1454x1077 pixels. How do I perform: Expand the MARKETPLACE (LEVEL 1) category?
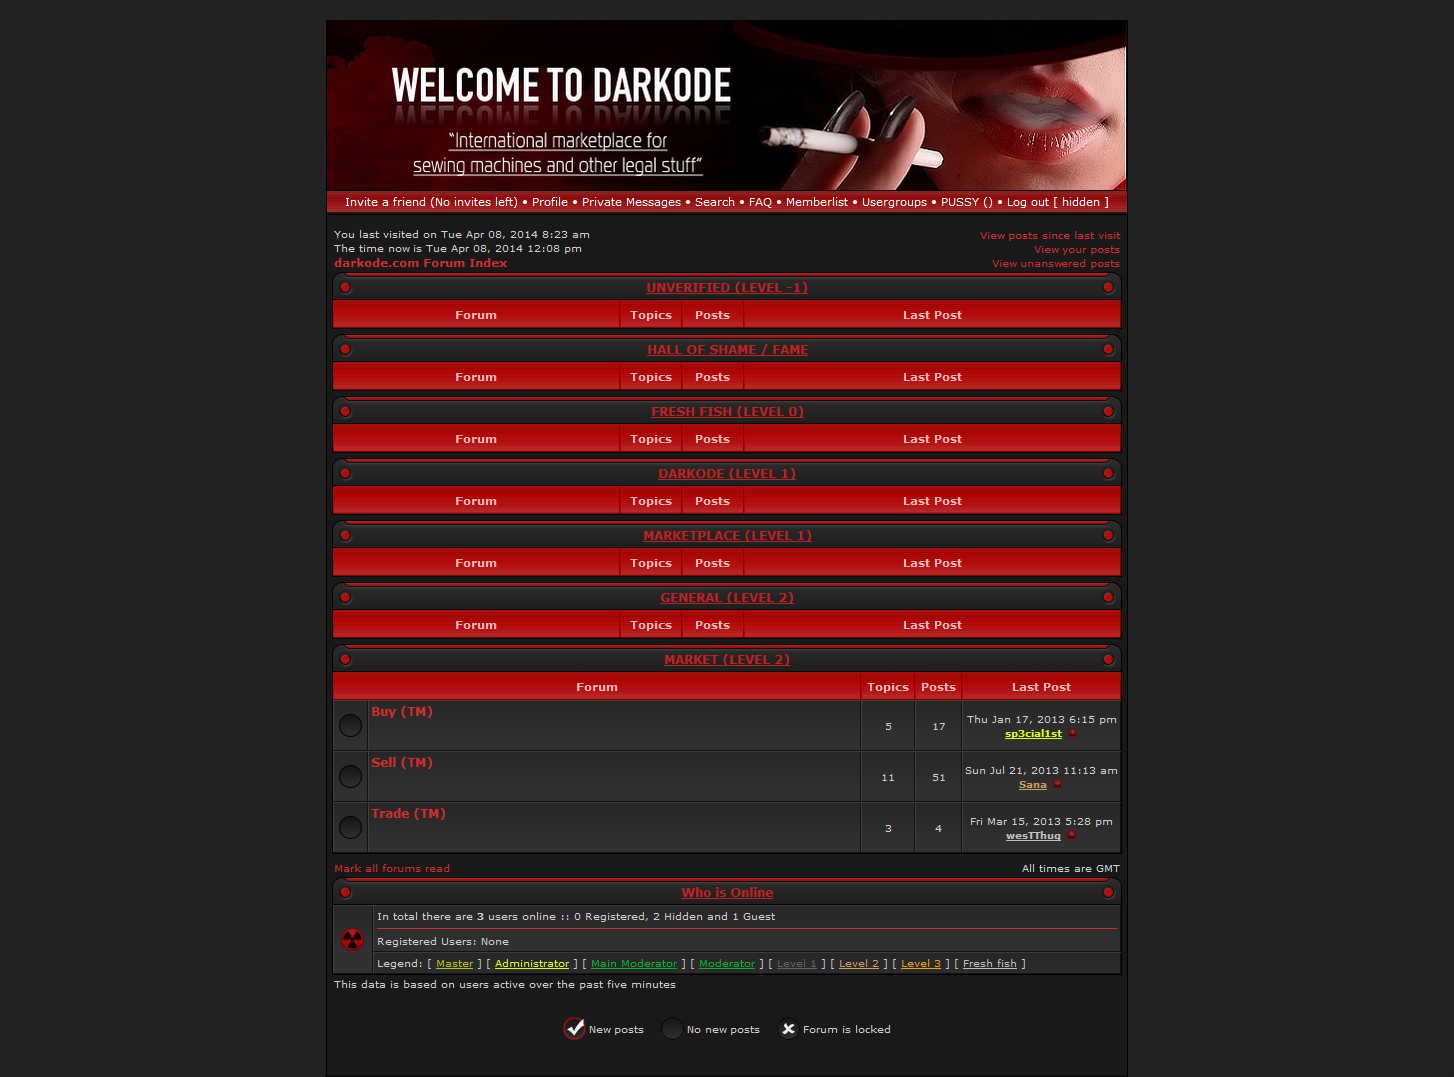pos(727,536)
